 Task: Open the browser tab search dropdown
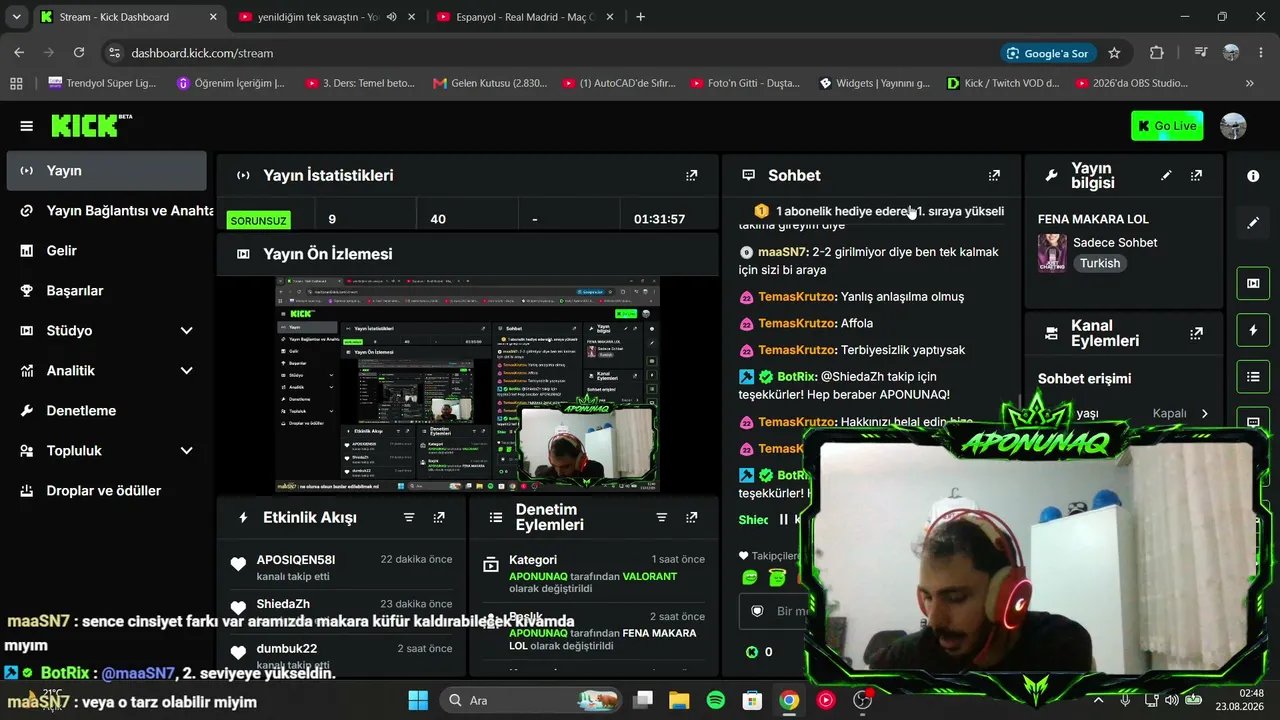point(16,17)
